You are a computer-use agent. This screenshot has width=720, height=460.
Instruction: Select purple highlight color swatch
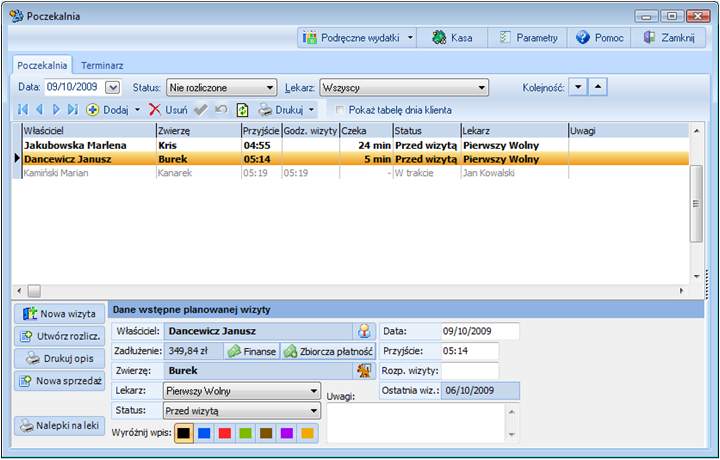[287, 433]
